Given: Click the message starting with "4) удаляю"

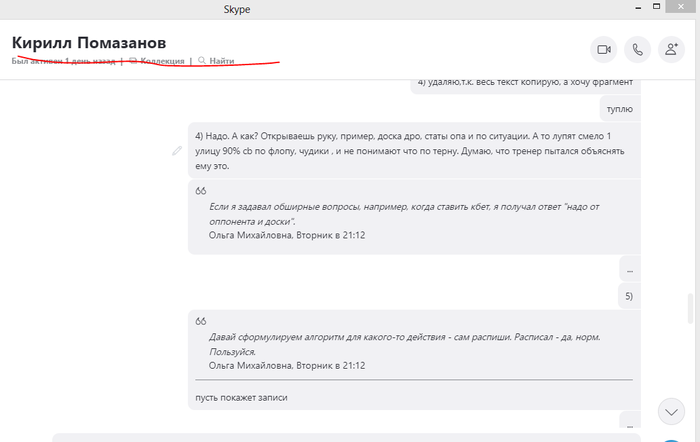Looking at the screenshot, I should pyautogui.click(x=525, y=82).
